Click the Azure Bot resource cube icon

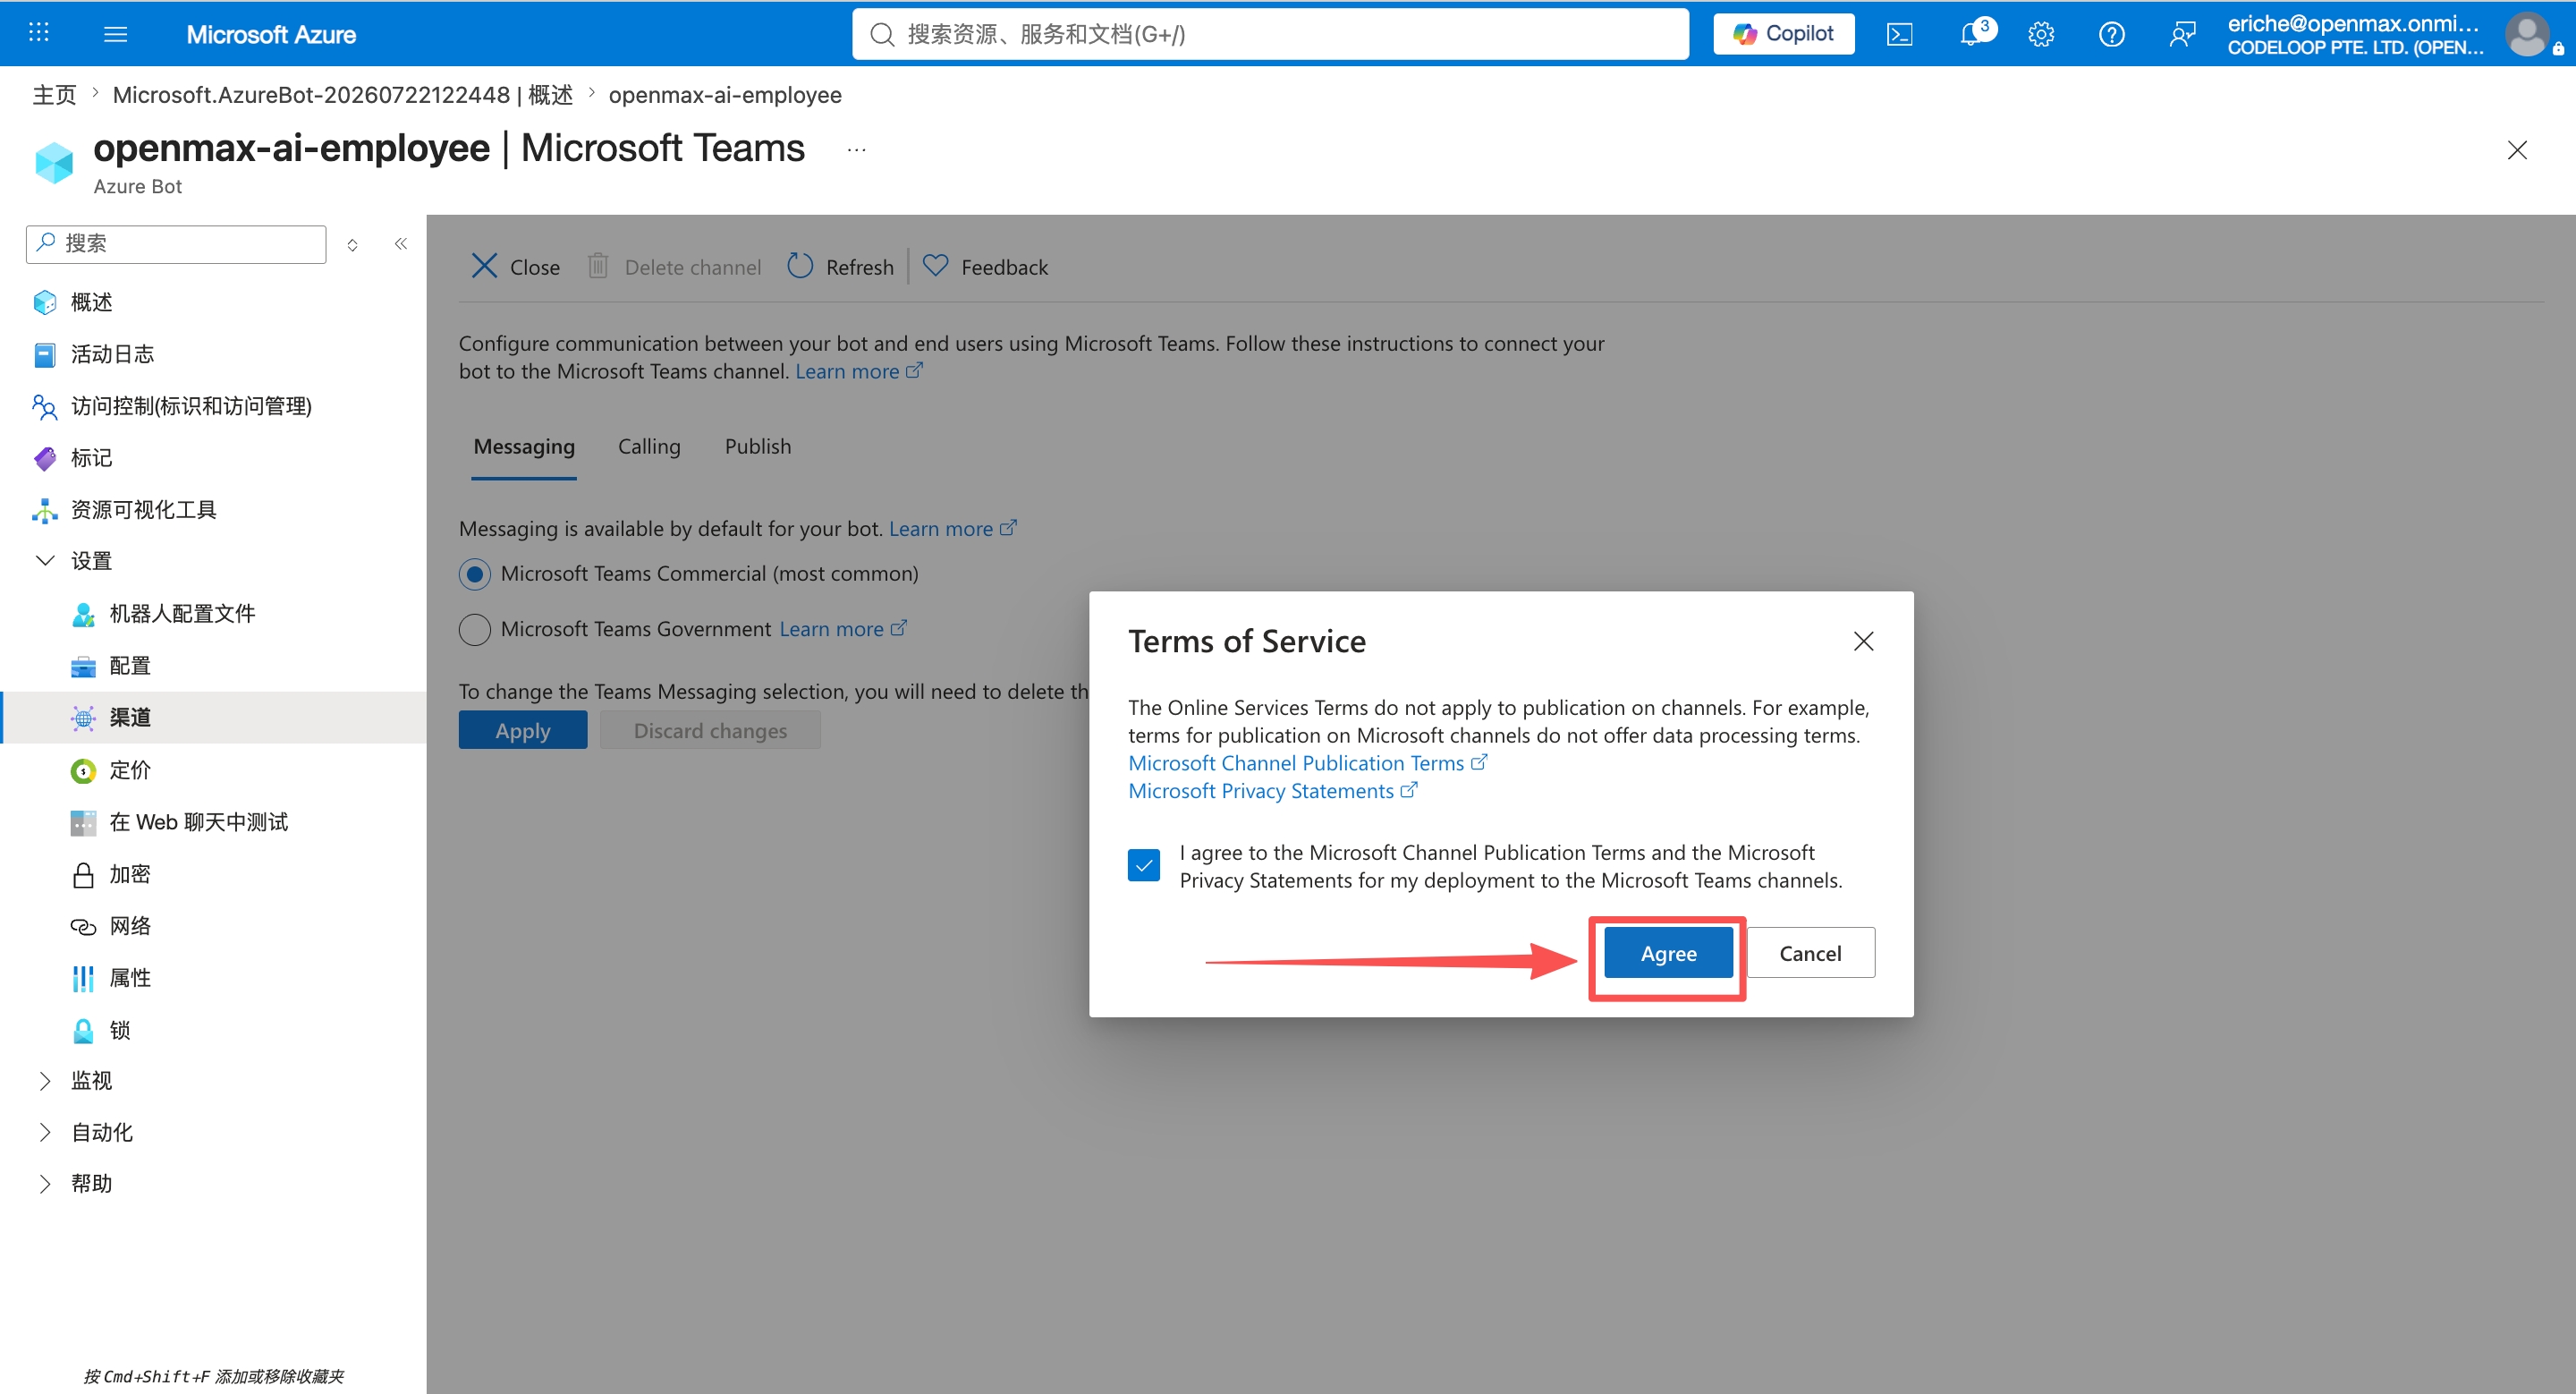click(54, 162)
